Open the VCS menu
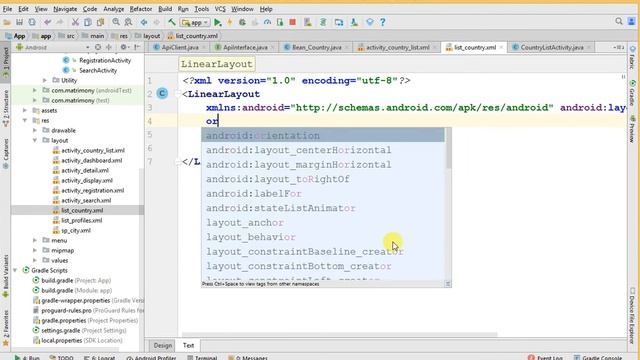The width and height of the screenshot is (640, 360). (220, 9)
